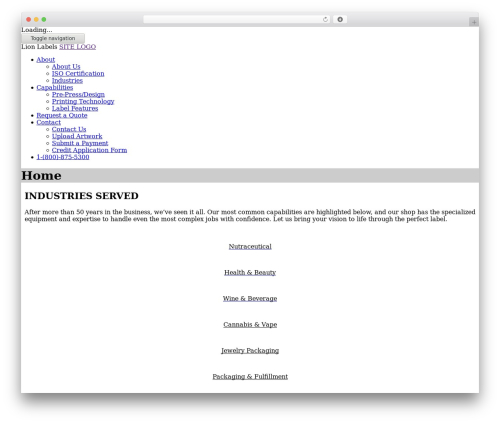500x423 pixels.
Task: Click the green maximize window button
Action: tap(44, 19)
